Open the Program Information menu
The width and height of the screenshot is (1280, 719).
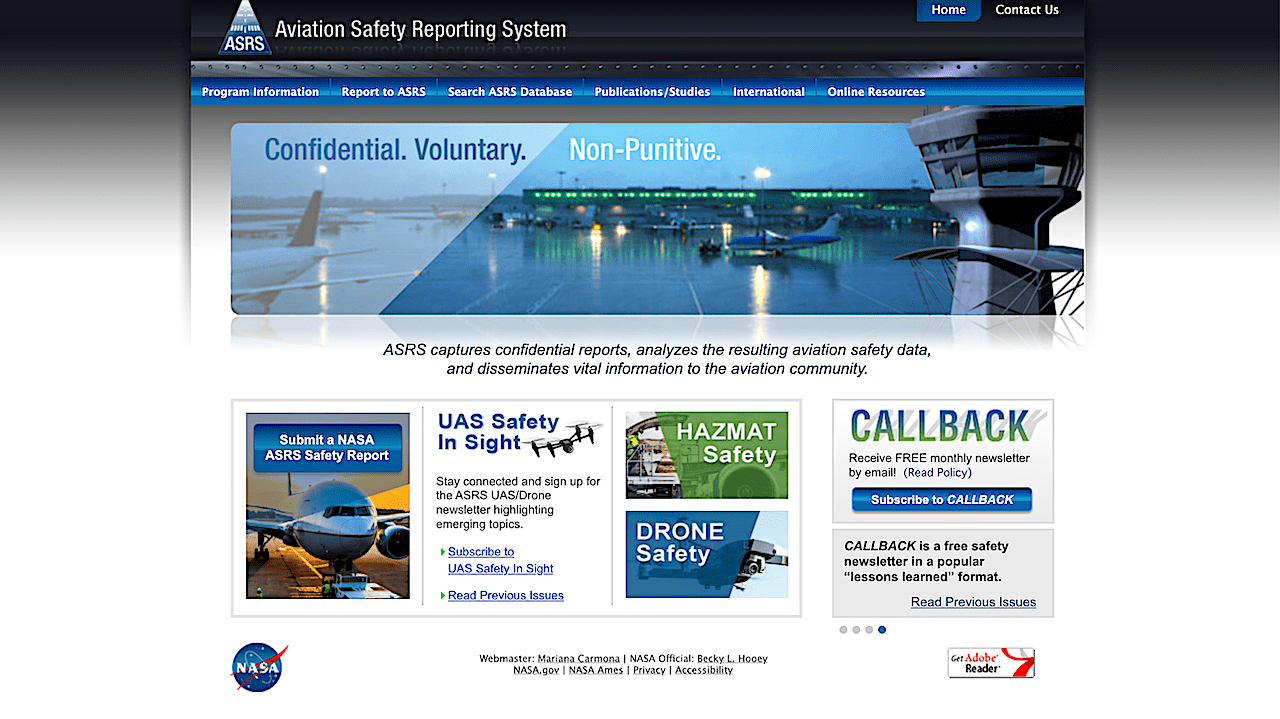(x=260, y=92)
